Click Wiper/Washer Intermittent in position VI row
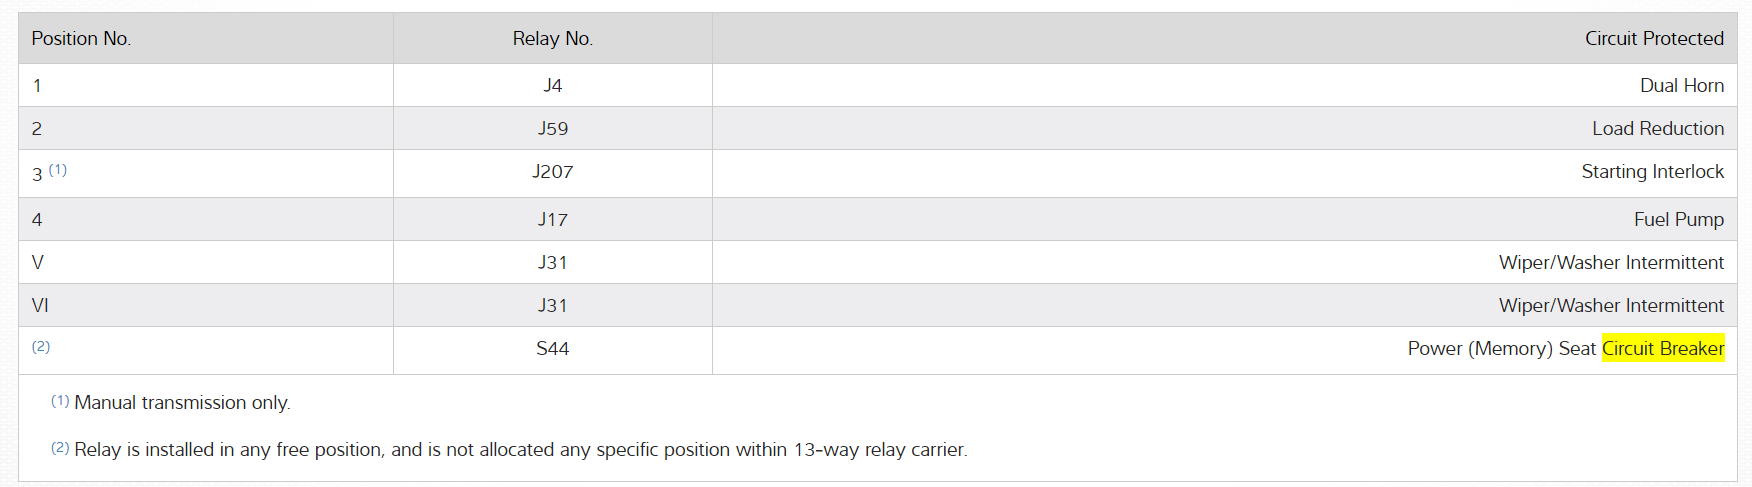1752x487 pixels. point(1610,305)
